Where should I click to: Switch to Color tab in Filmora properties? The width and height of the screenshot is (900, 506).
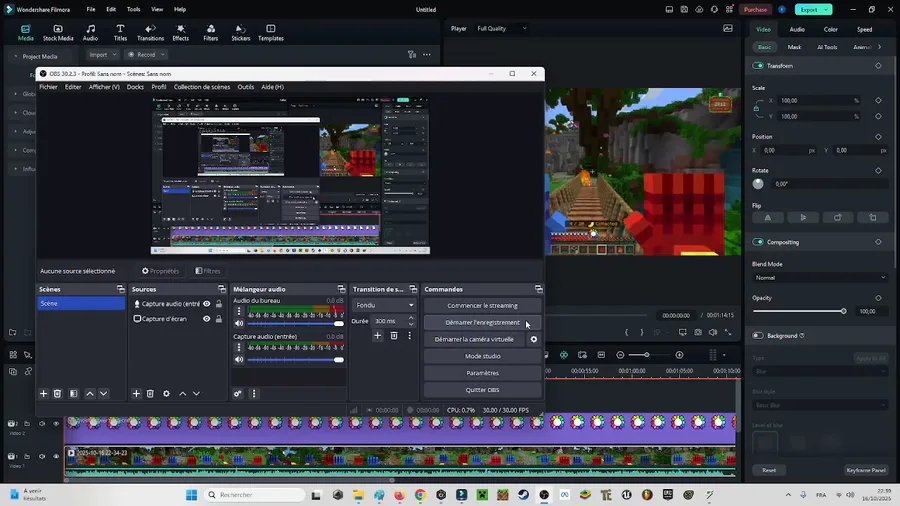(x=831, y=29)
